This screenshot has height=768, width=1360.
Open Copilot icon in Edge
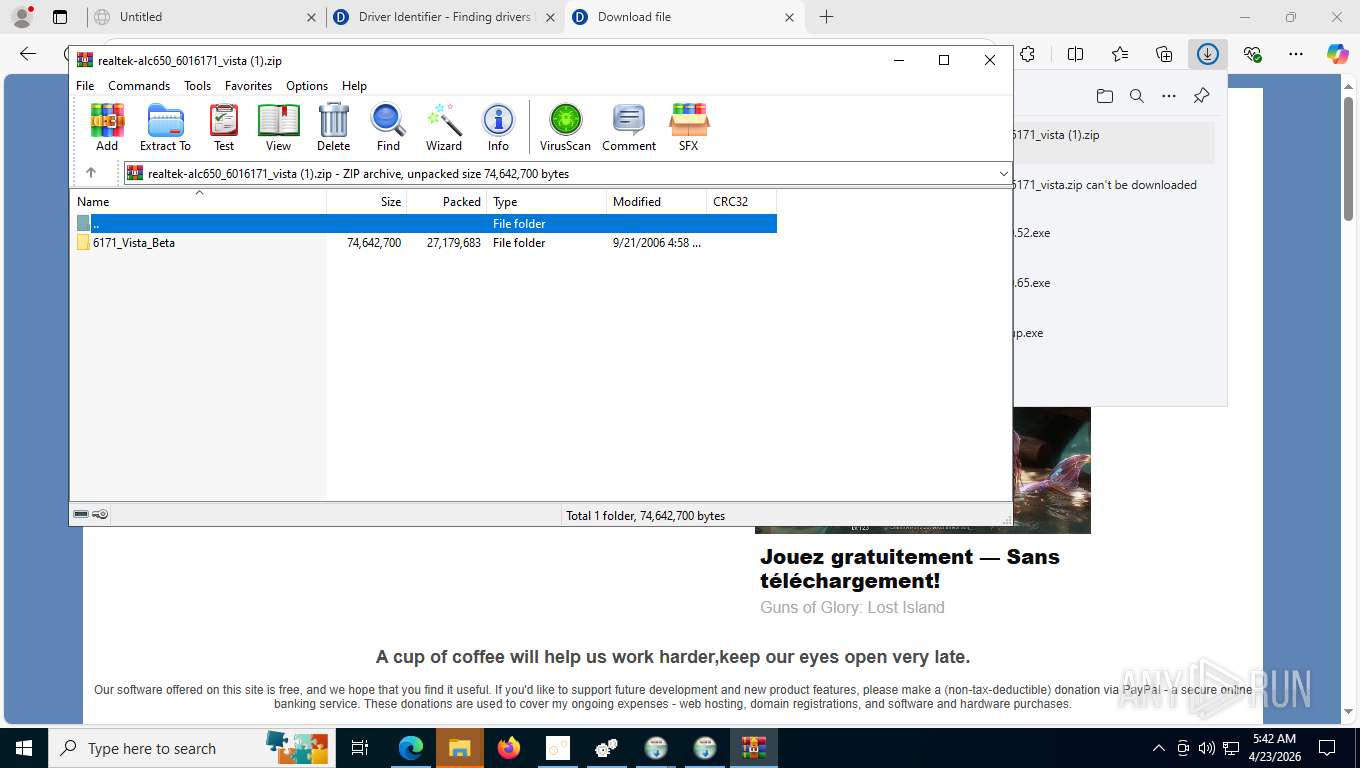coord(1338,54)
